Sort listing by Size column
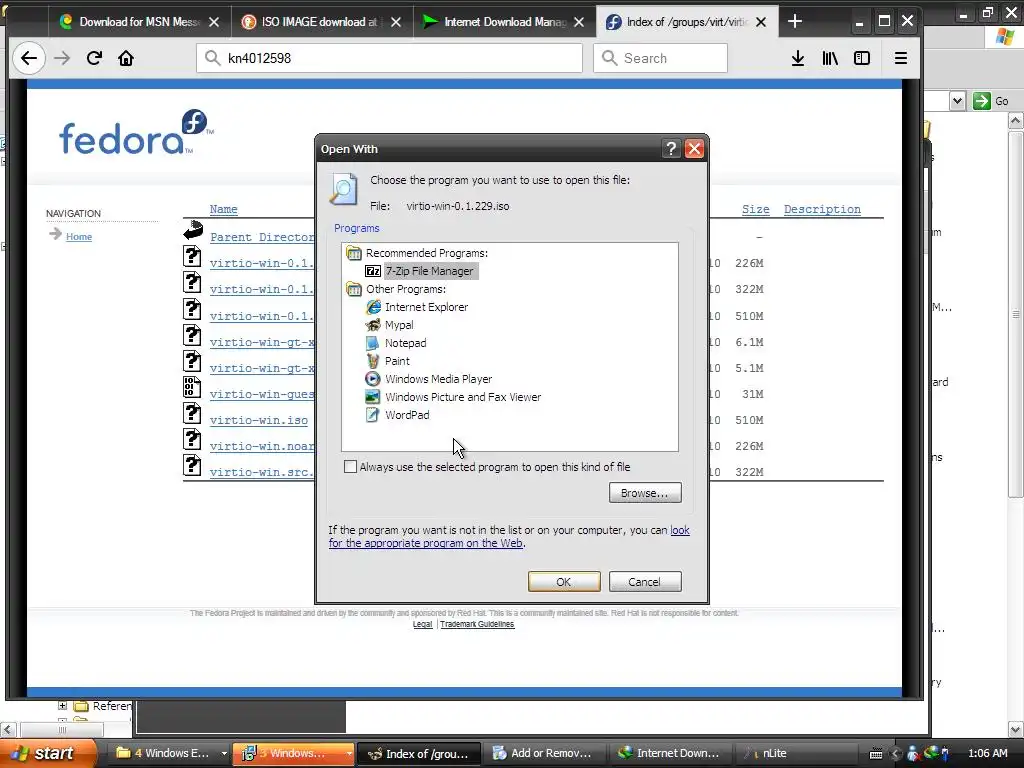The height and width of the screenshot is (768, 1024). tap(756, 209)
